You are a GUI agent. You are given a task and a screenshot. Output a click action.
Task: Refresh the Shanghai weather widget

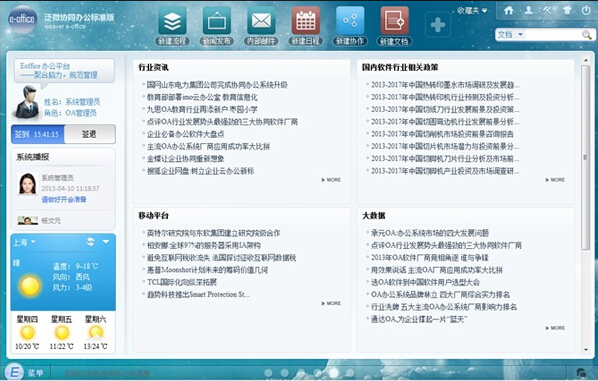pos(90,241)
